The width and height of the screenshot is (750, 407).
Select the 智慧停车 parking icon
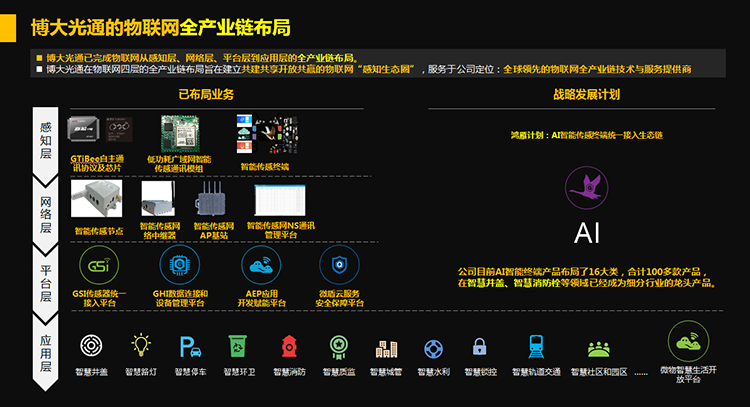click(190, 347)
